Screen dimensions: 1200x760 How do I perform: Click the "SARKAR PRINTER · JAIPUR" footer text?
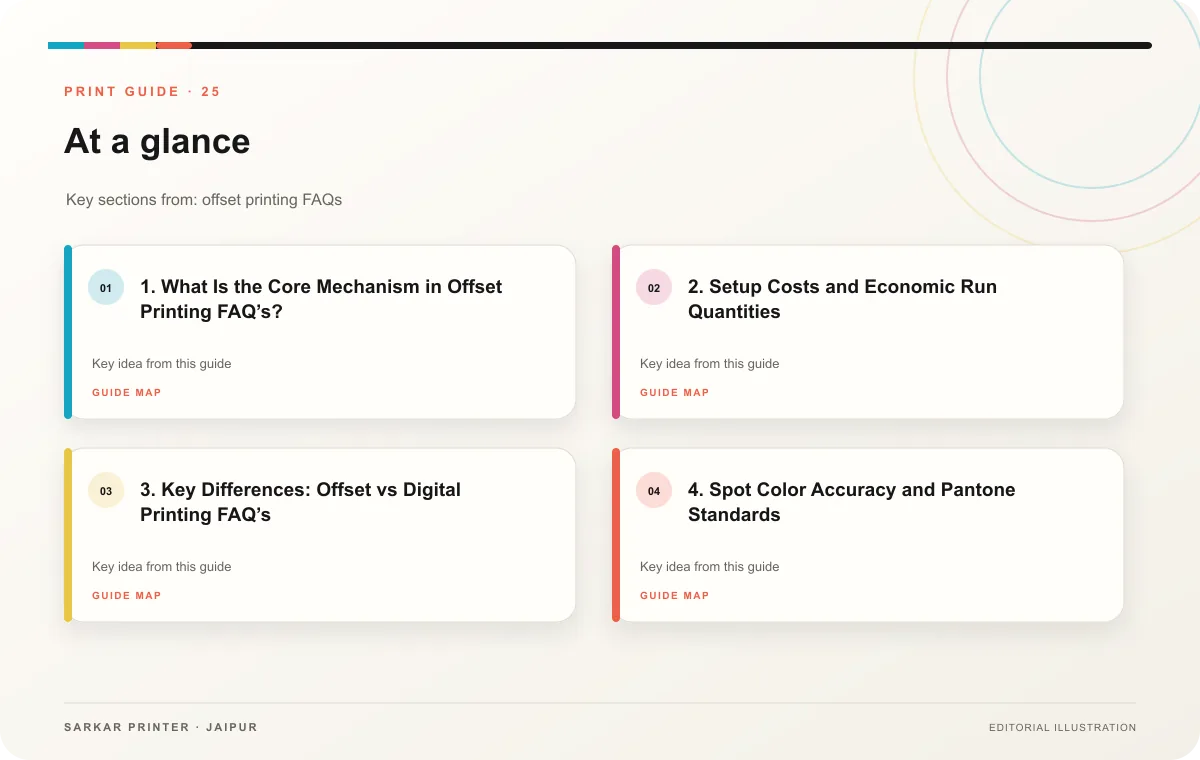pos(161,727)
